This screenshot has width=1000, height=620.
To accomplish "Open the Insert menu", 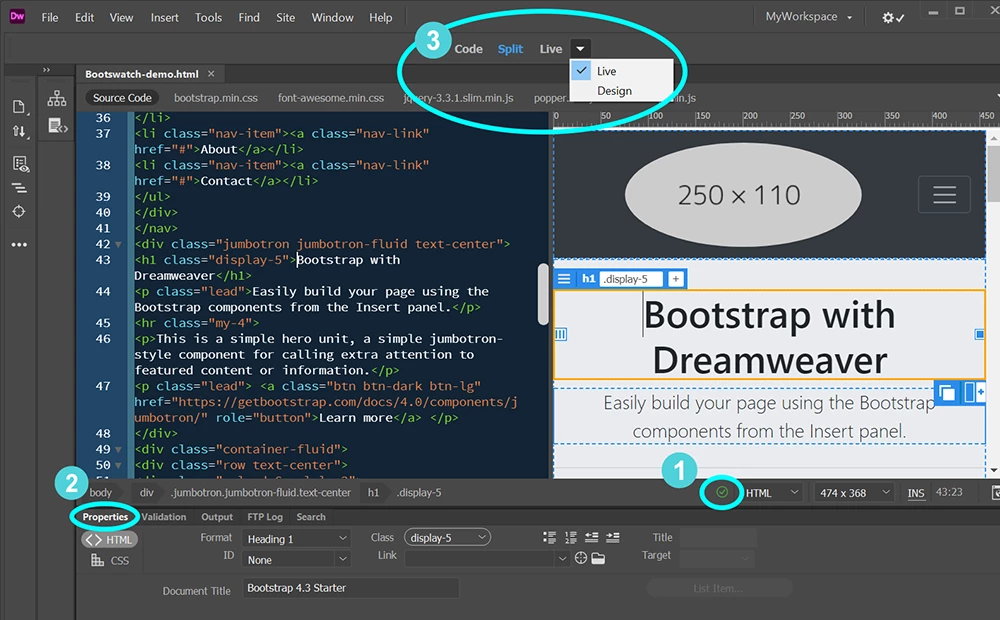I will (165, 18).
